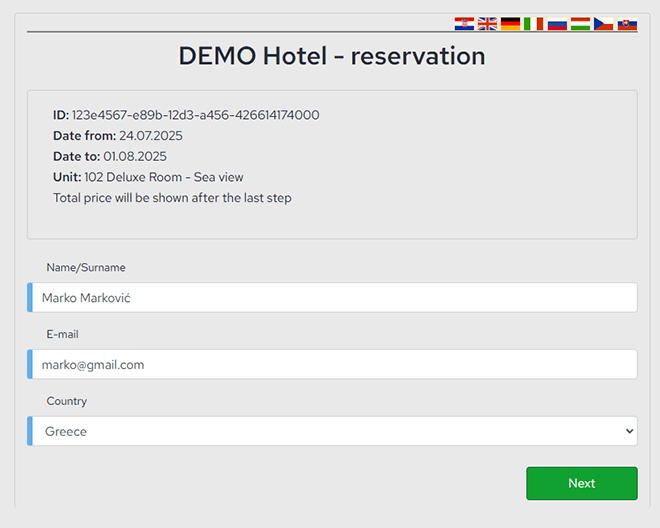Click the total price notice text
This screenshot has width=660, height=528.
(172, 198)
